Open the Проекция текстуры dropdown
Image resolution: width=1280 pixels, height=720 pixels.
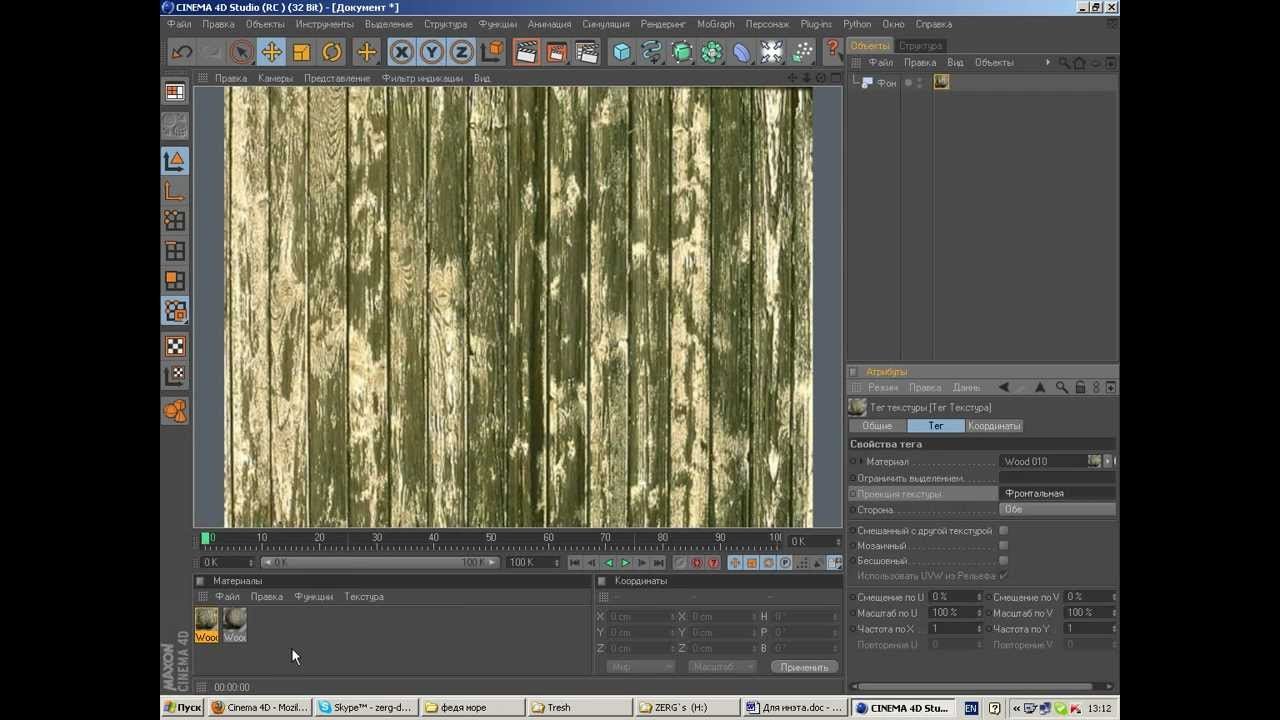[x=1057, y=494]
